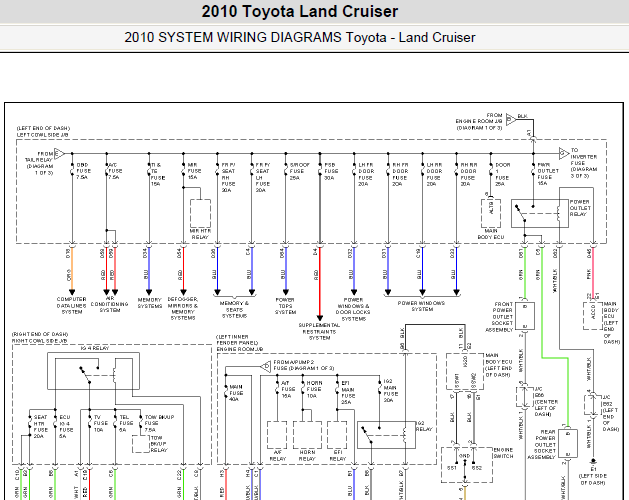Viewport: 629px width, 500px height.
Task: Click the RH RR DOOR FUSE label
Action: (x=468, y=174)
